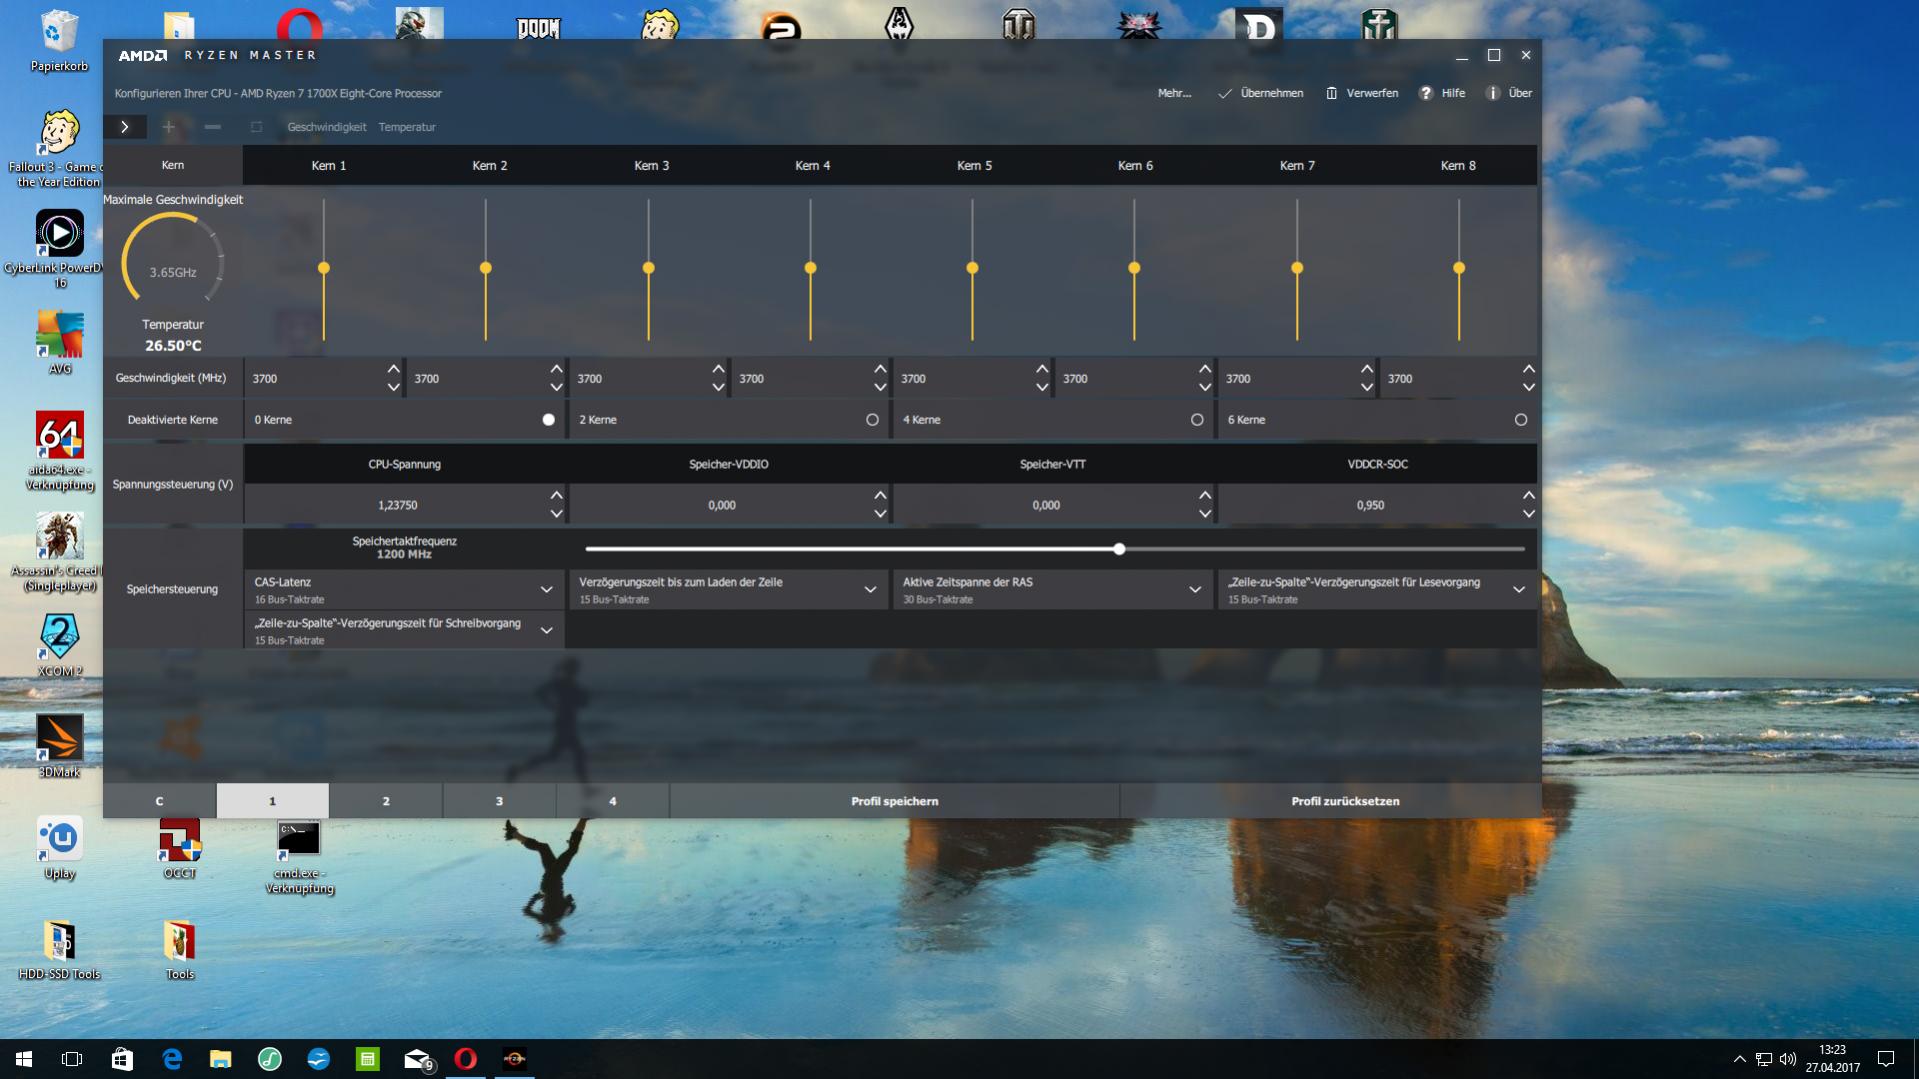Increase Kern 4 speed with up arrow

point(880,370)
